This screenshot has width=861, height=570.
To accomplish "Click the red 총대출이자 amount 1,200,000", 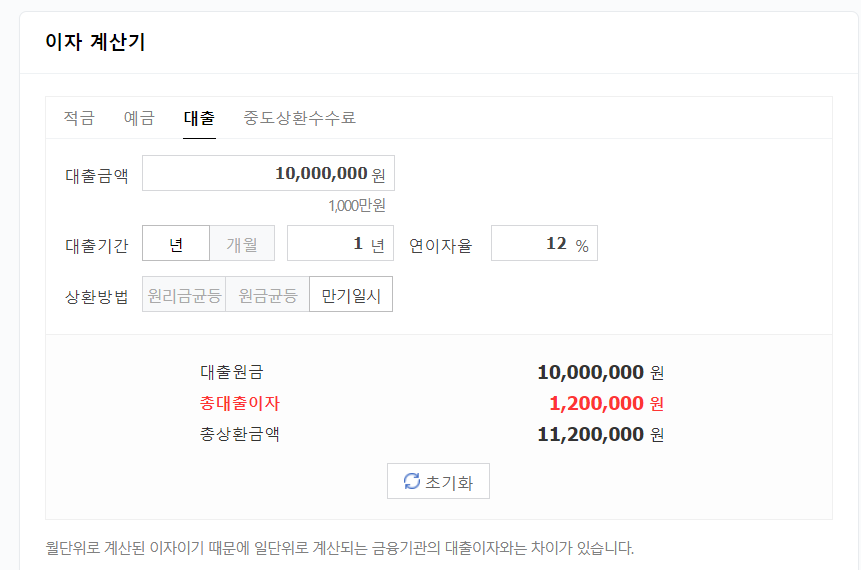I will [x=596, y=404].
